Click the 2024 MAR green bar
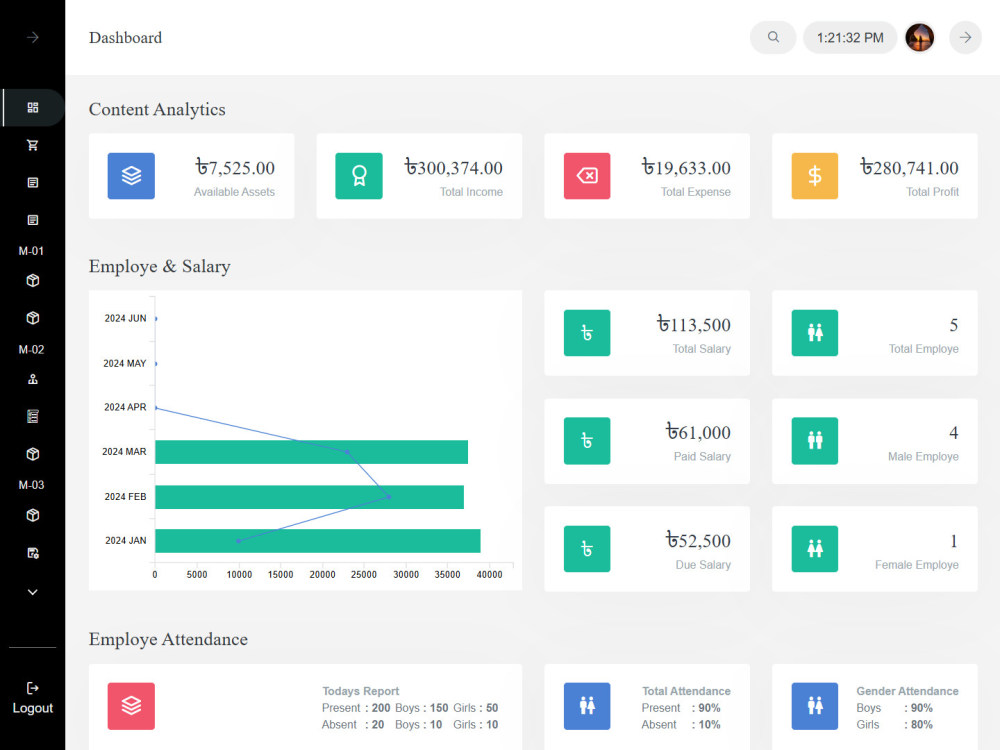The height and width of the screenshot is (750, 1000). tap(311, 452)
